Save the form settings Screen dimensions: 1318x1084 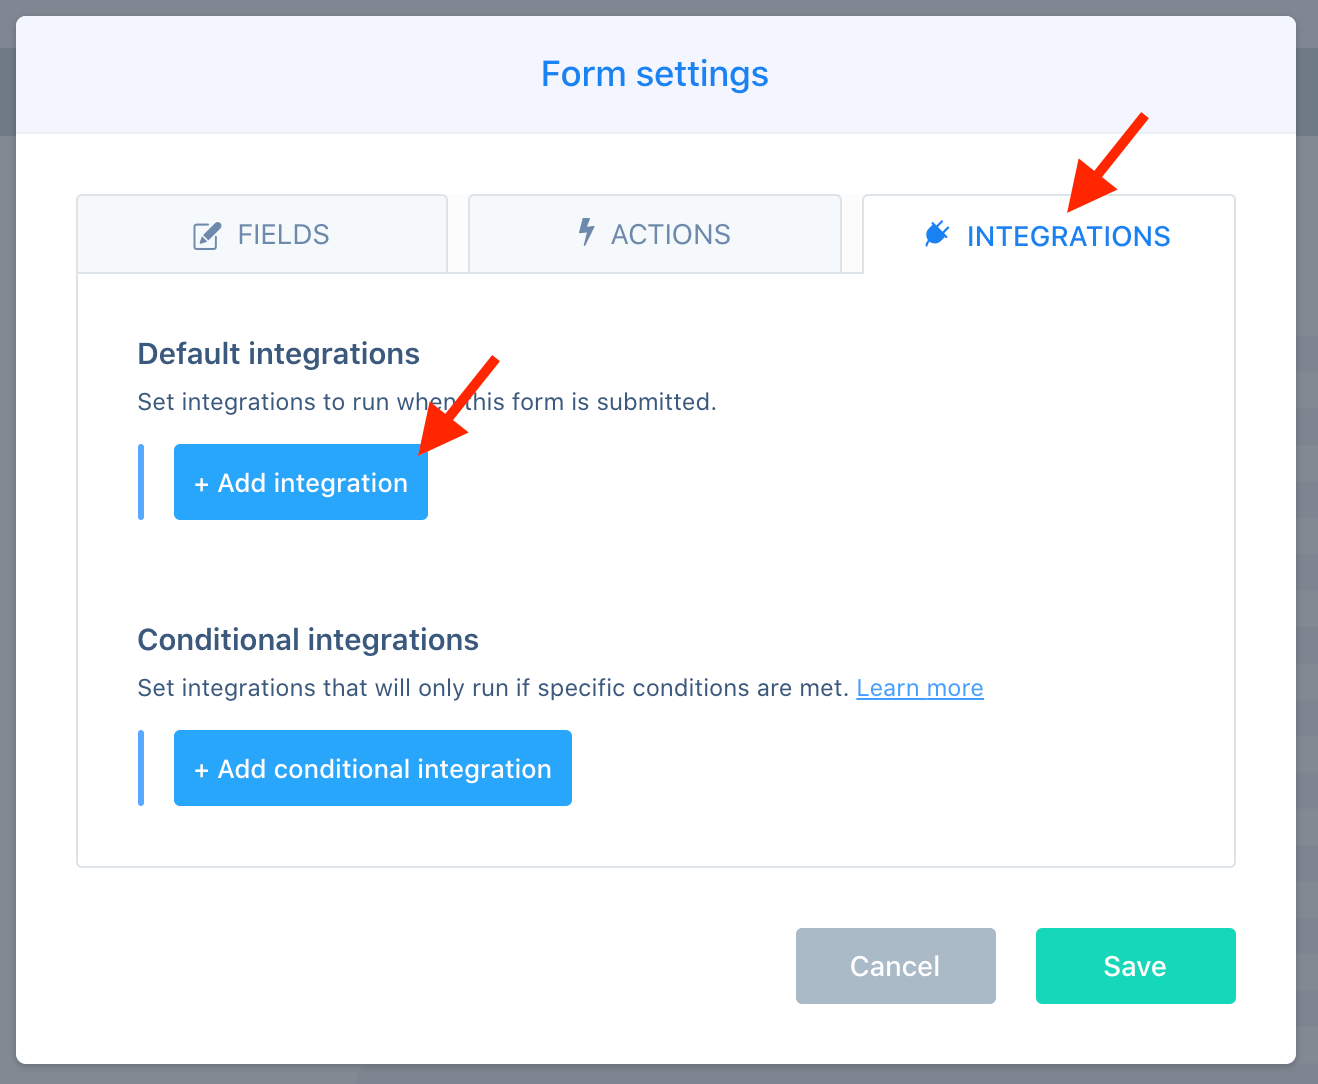1136,966
